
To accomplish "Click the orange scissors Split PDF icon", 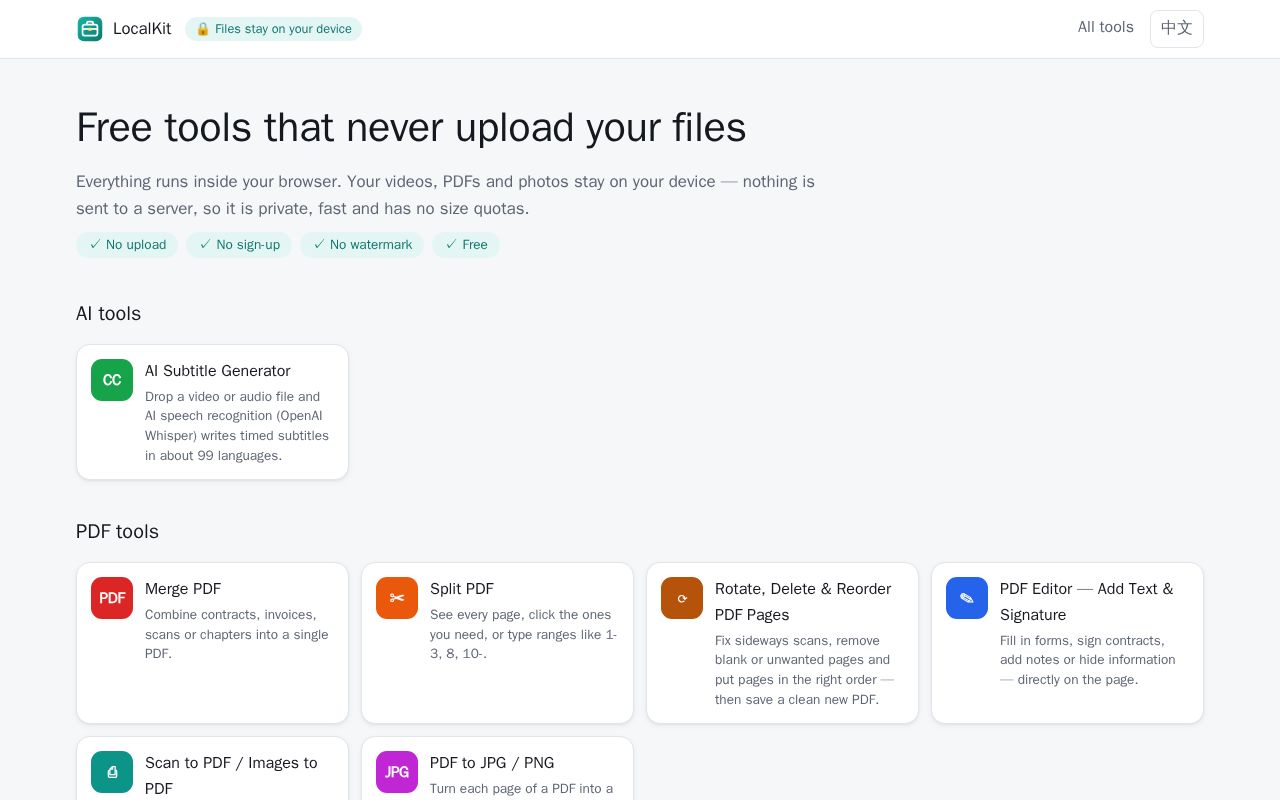I will point(397,598).
